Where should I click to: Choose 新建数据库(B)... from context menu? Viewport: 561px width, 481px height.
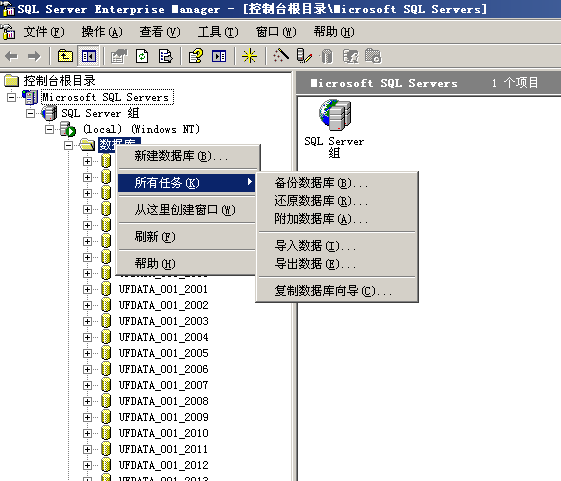click(186, 156)
